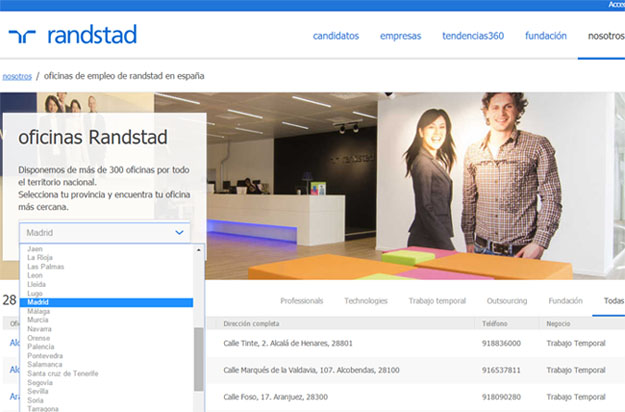Screen dimensions: 625x412
Task: Open the empresas menu
Action: tap(400, 36)
